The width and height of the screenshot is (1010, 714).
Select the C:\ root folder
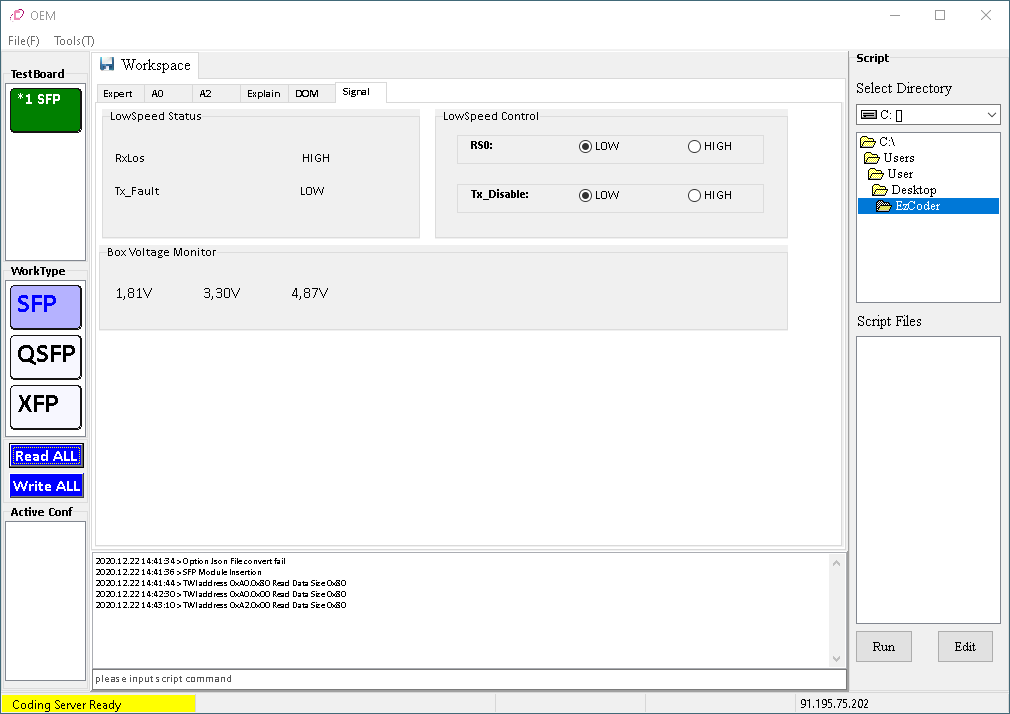tap(886, 142)
